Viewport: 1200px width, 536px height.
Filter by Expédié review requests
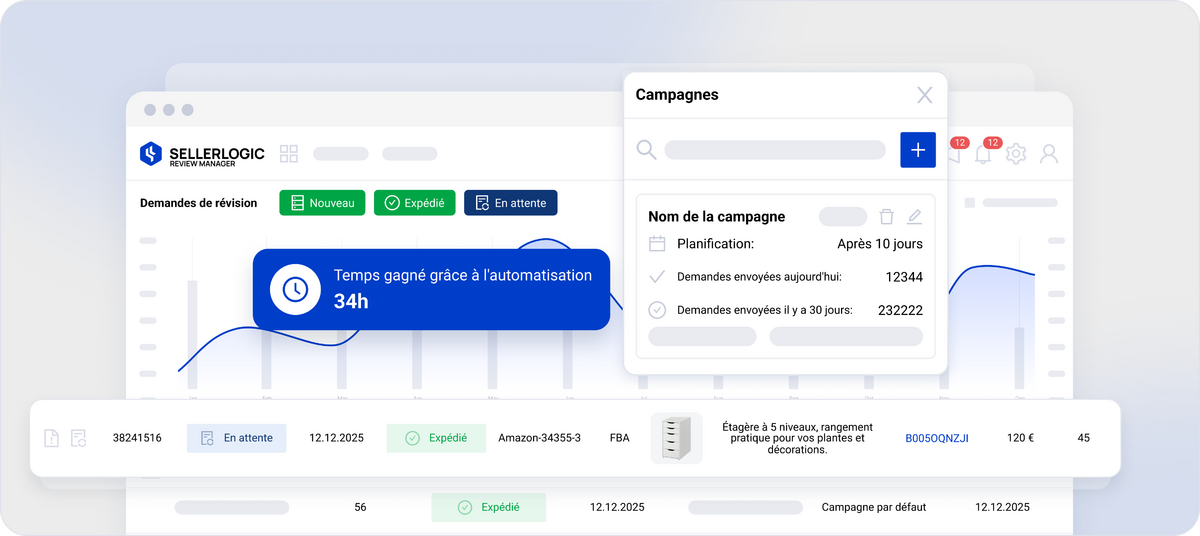pyautogui.click(x=415, y=203)
